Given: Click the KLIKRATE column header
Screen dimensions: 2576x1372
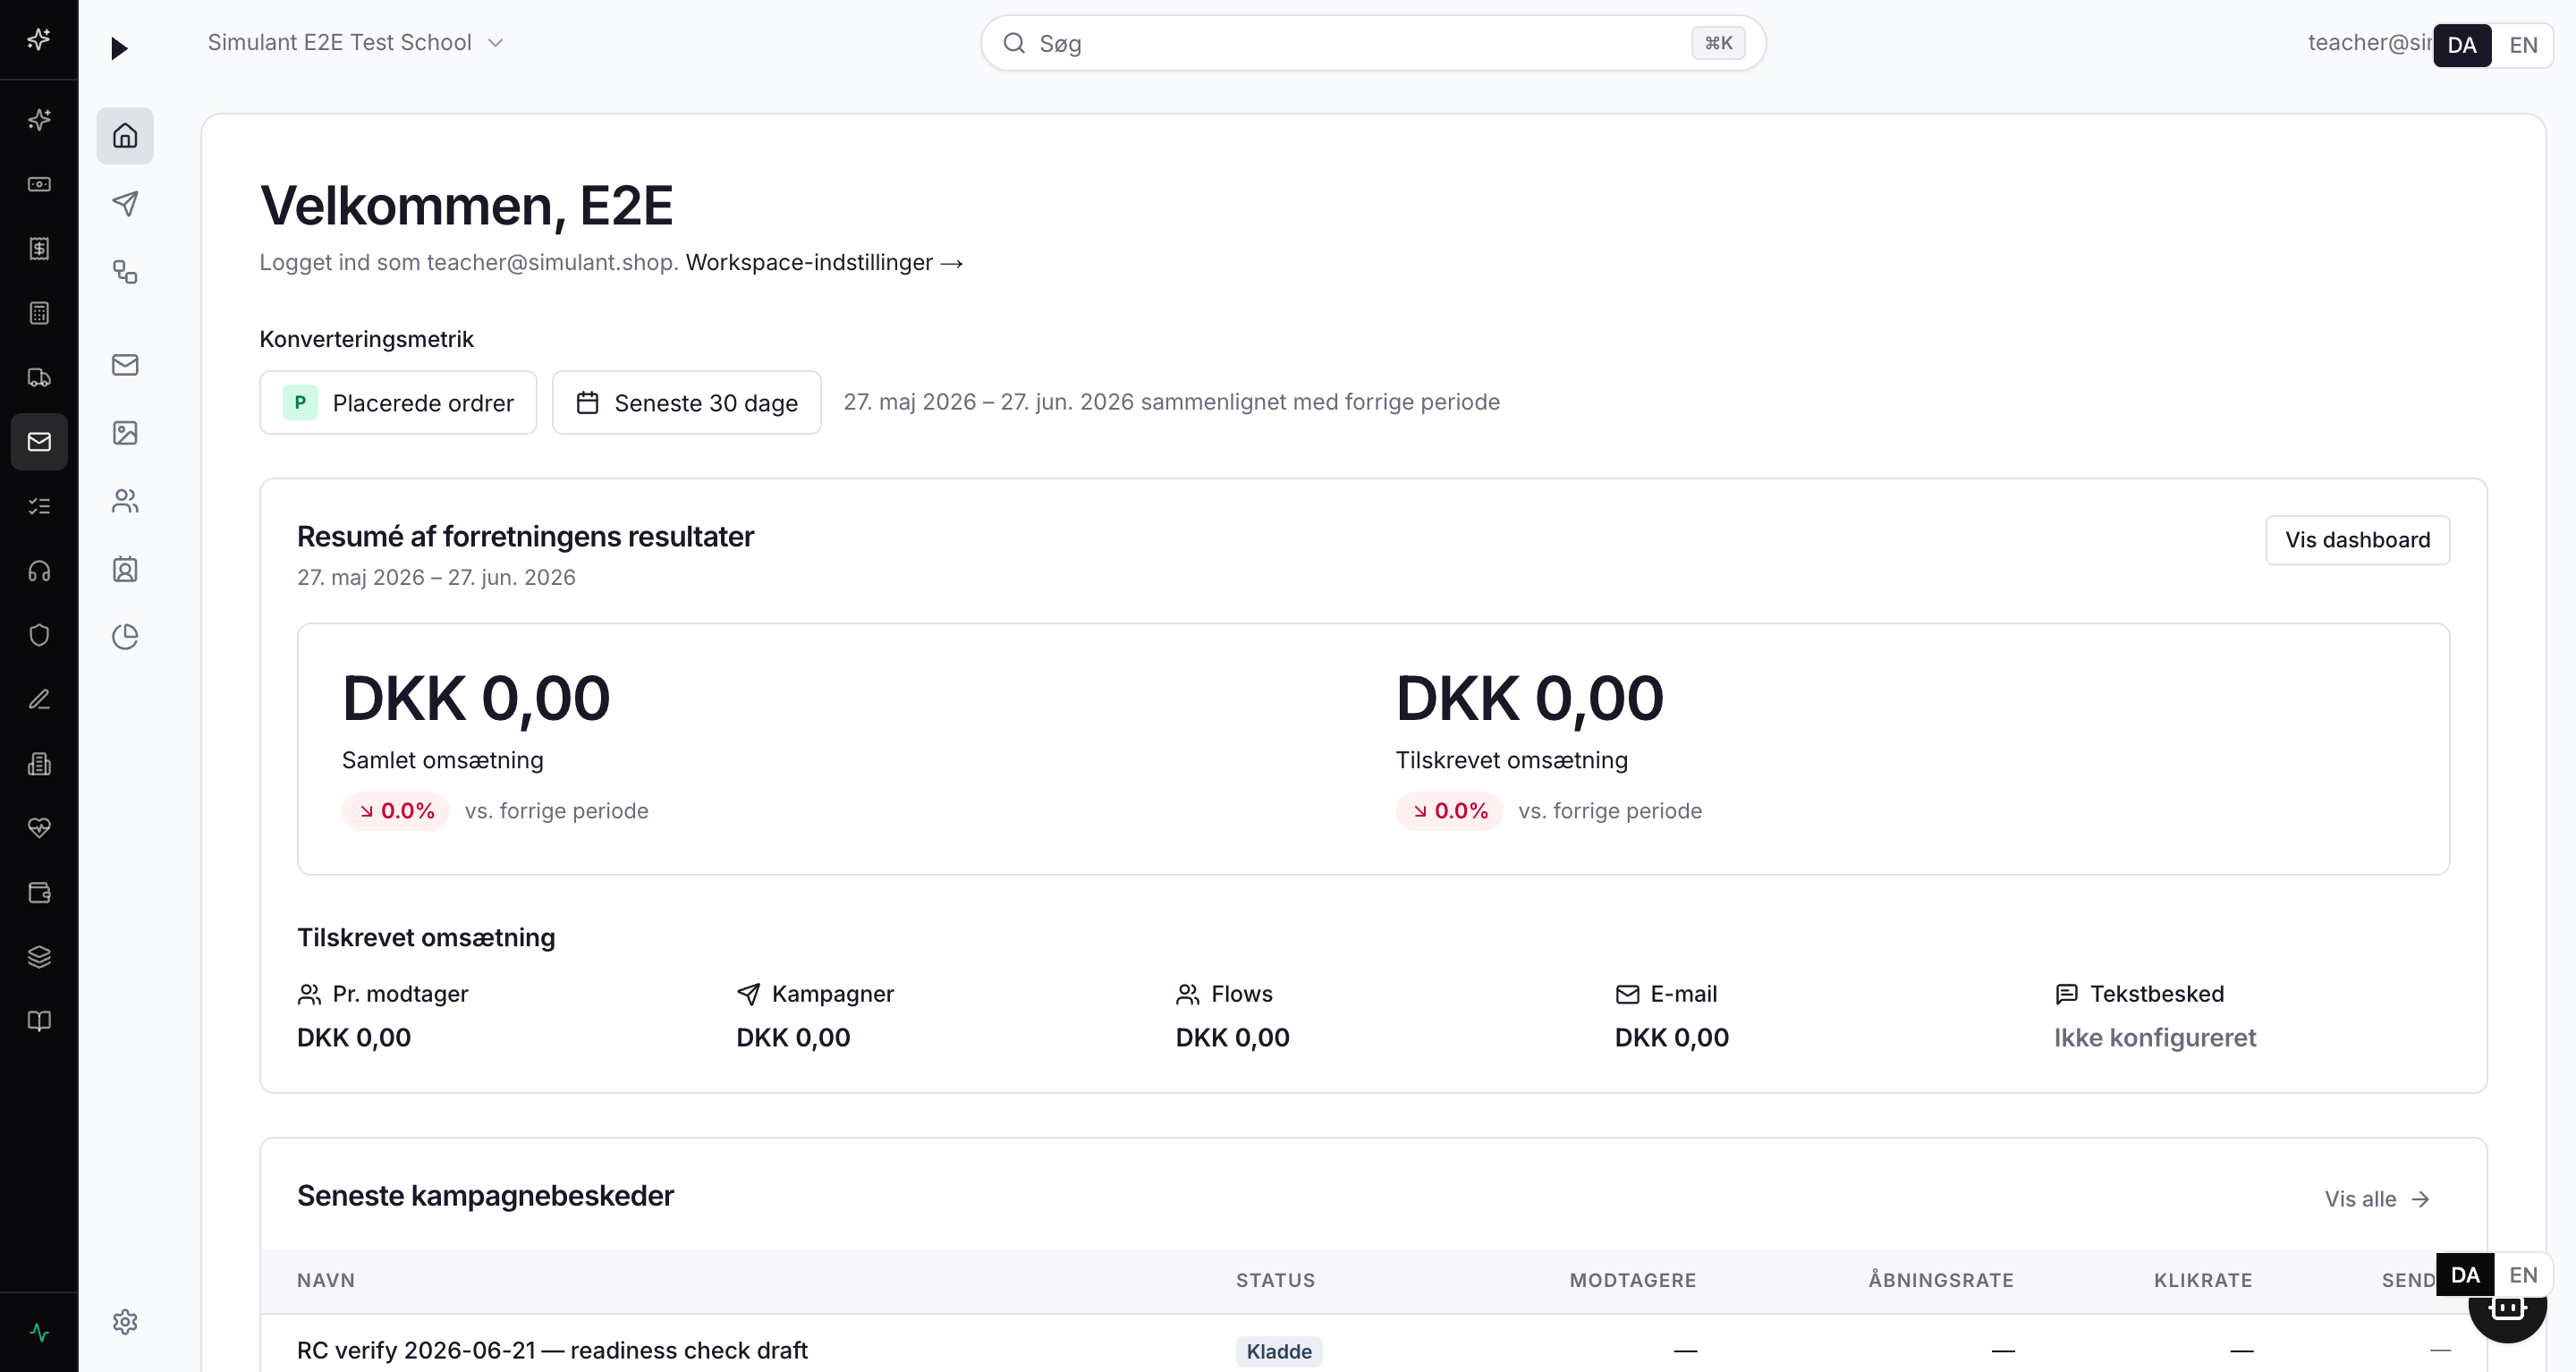Looking at the screenshot, I should point(2203,1280).
